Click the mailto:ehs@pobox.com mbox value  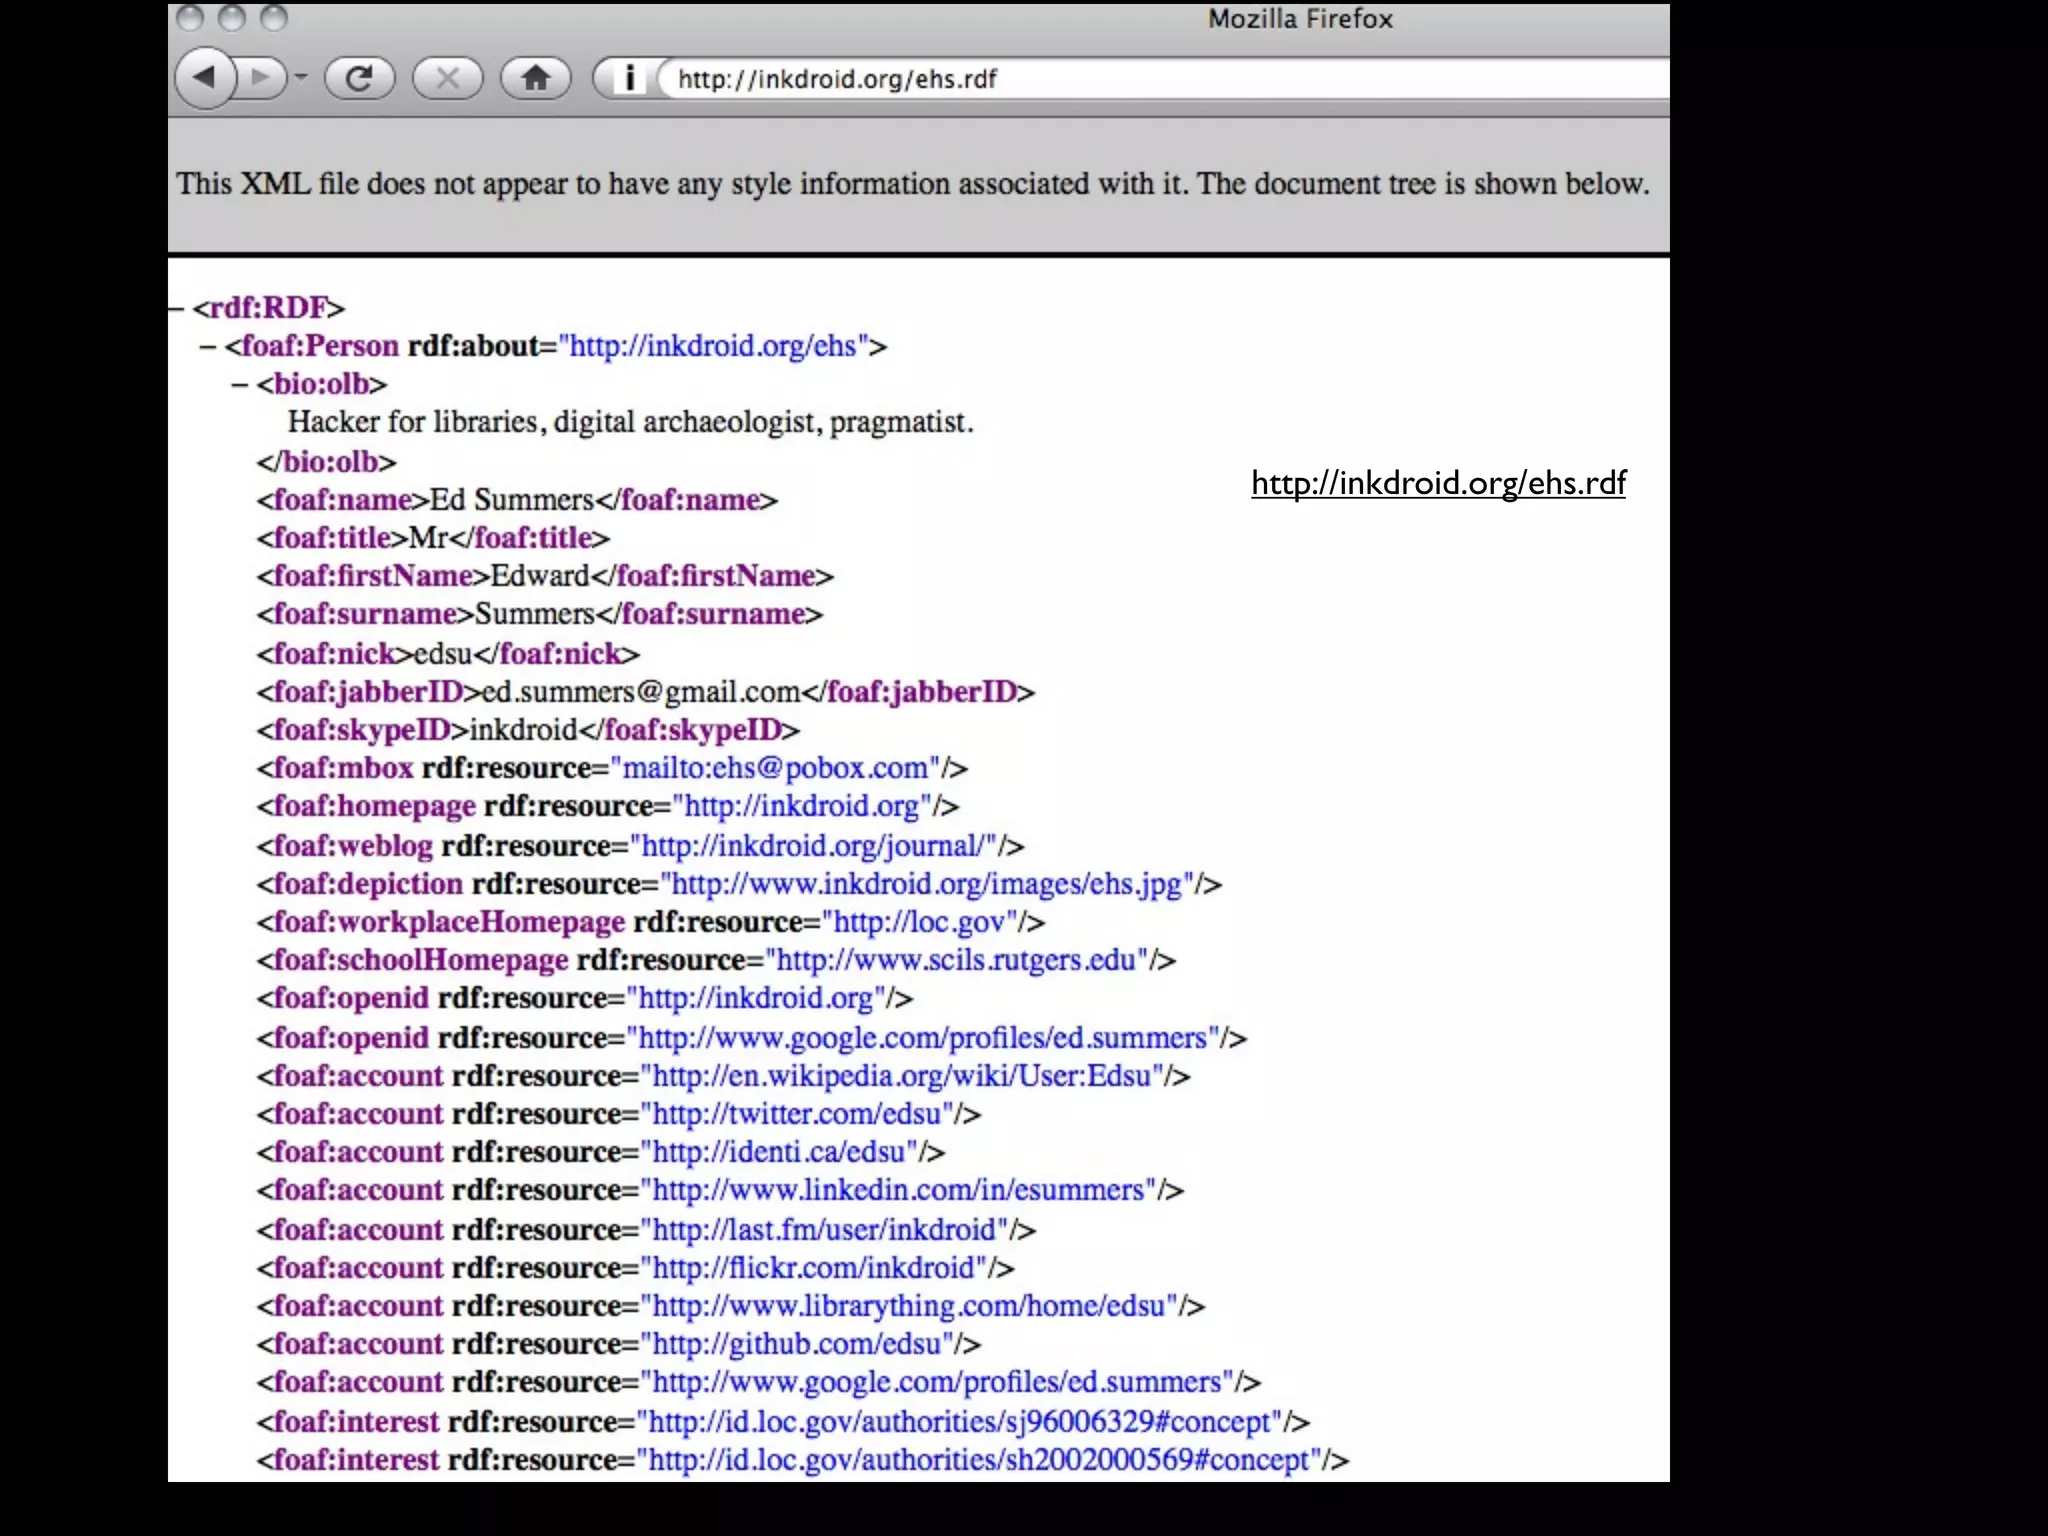[x=775, y=768]
